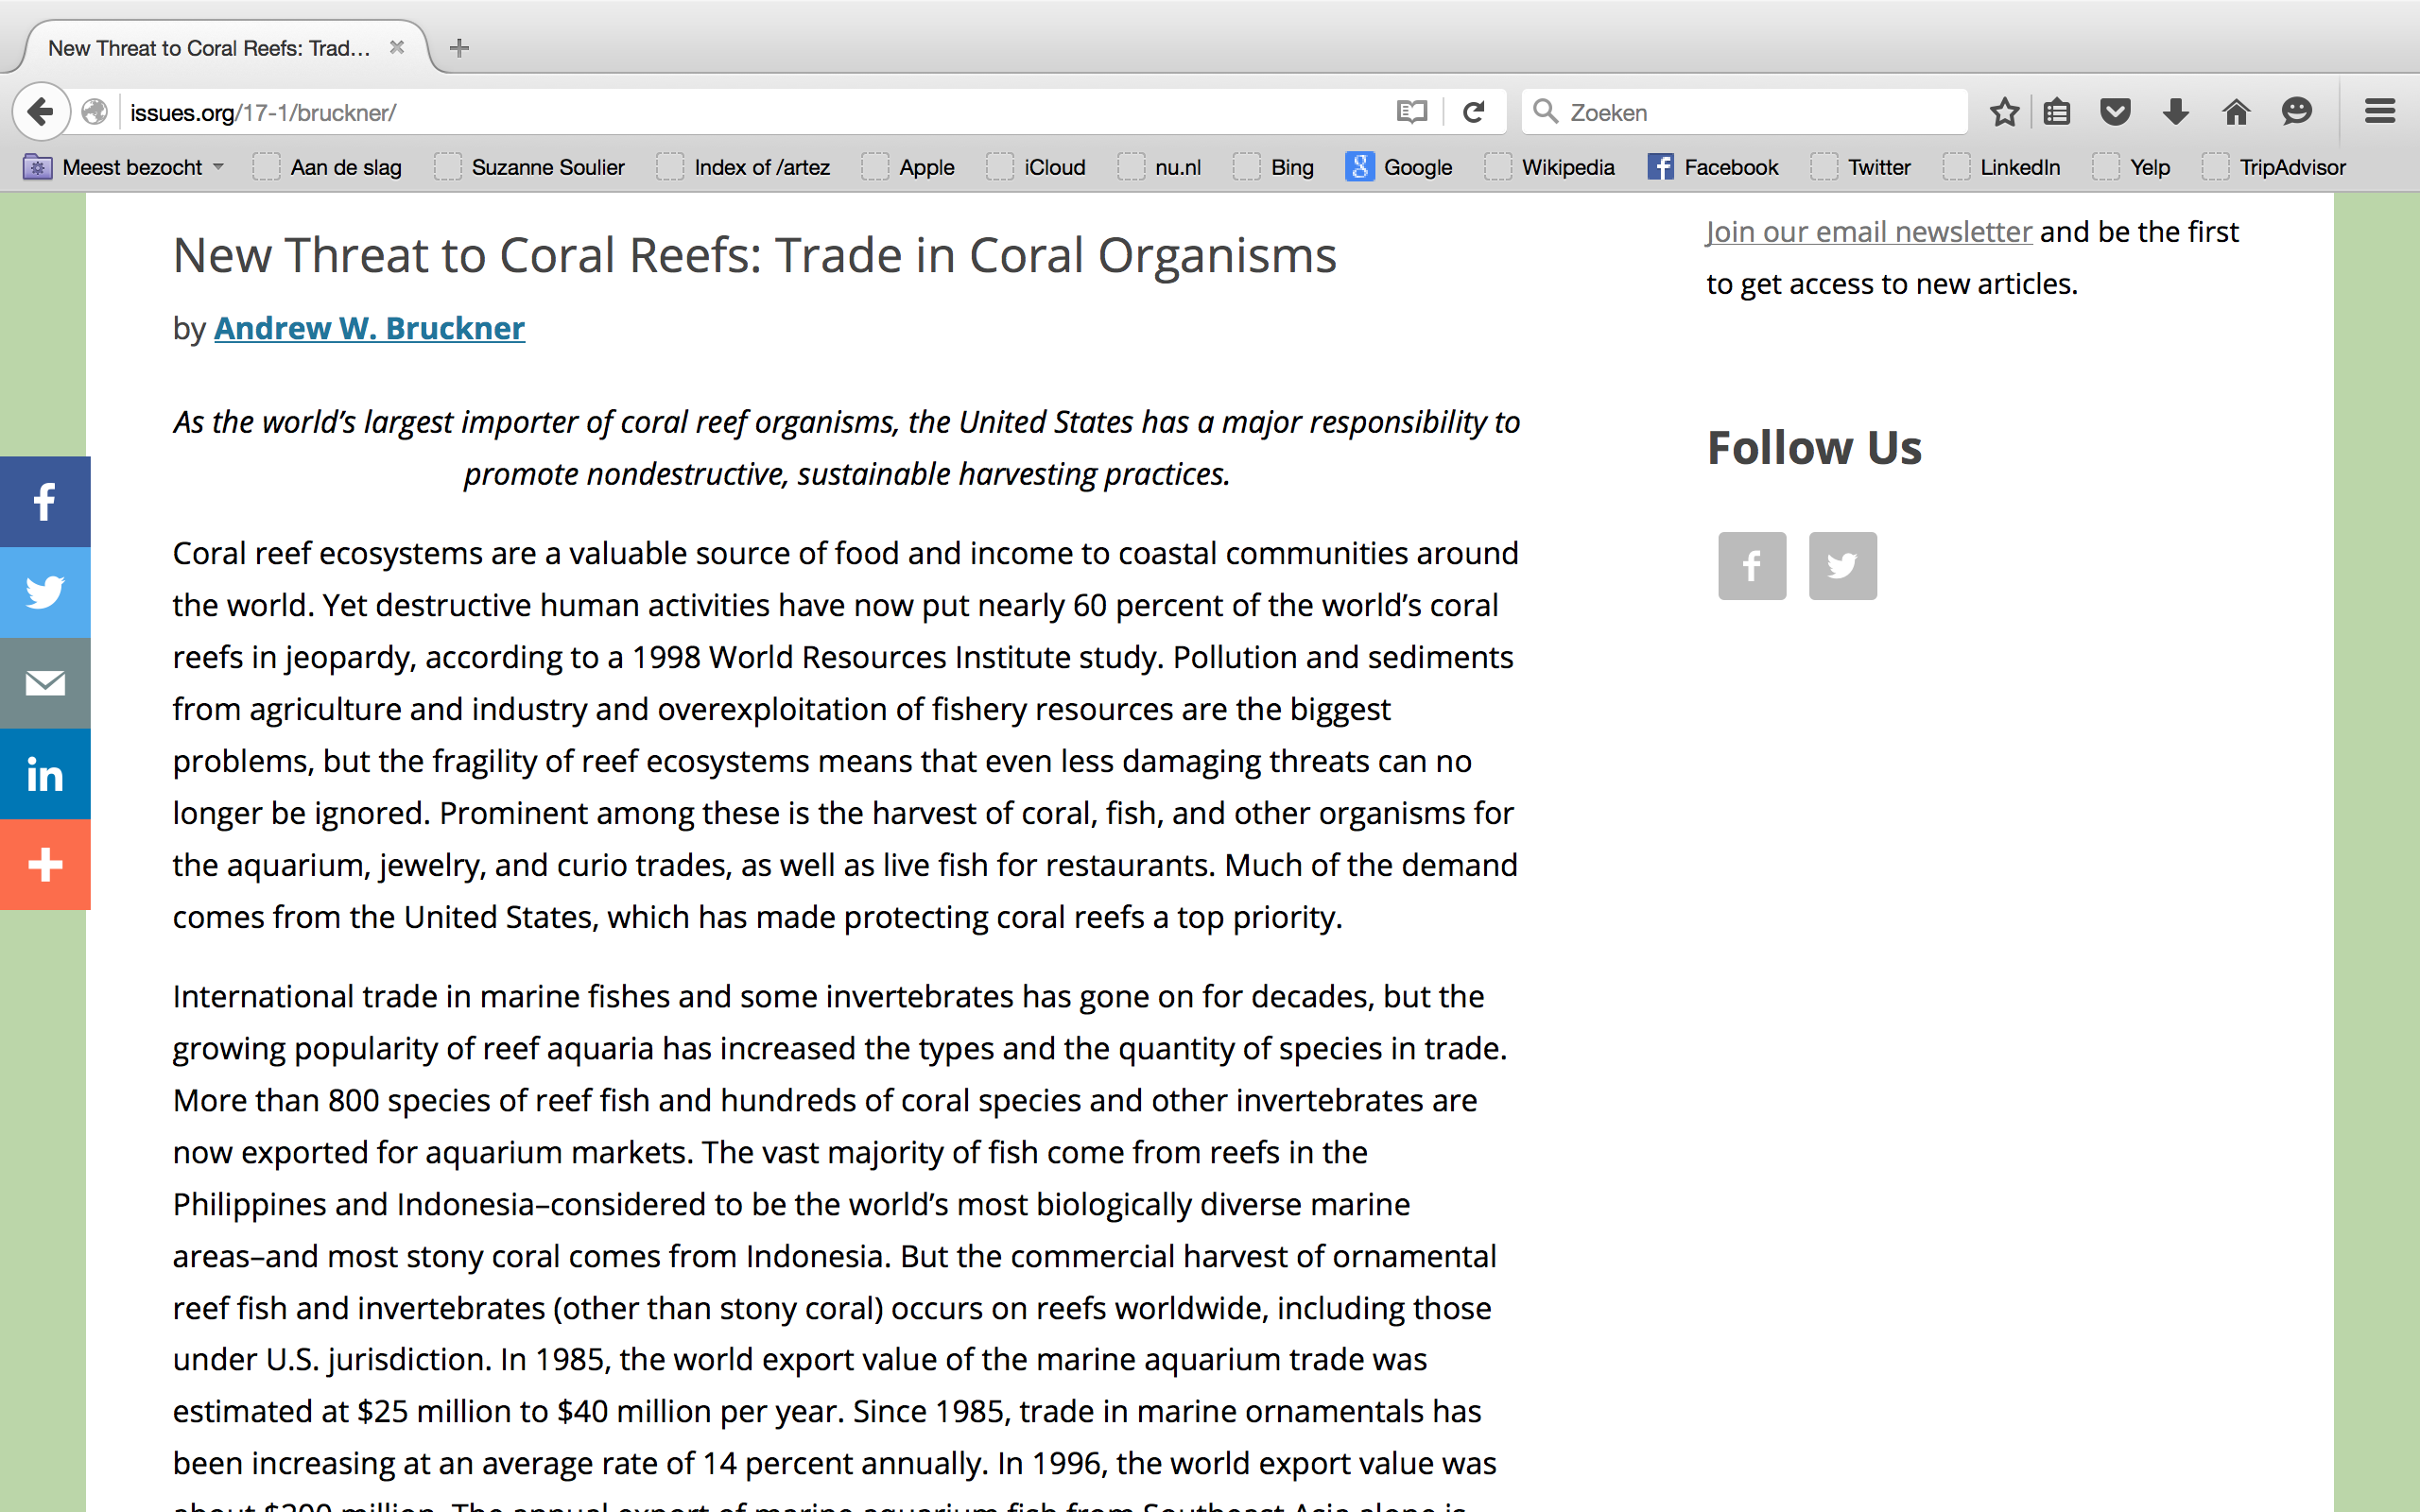Open the Suzanne Soulier bookmark
The height and width of the screenshot is (1512, 2420).
(x=530, y=167)
